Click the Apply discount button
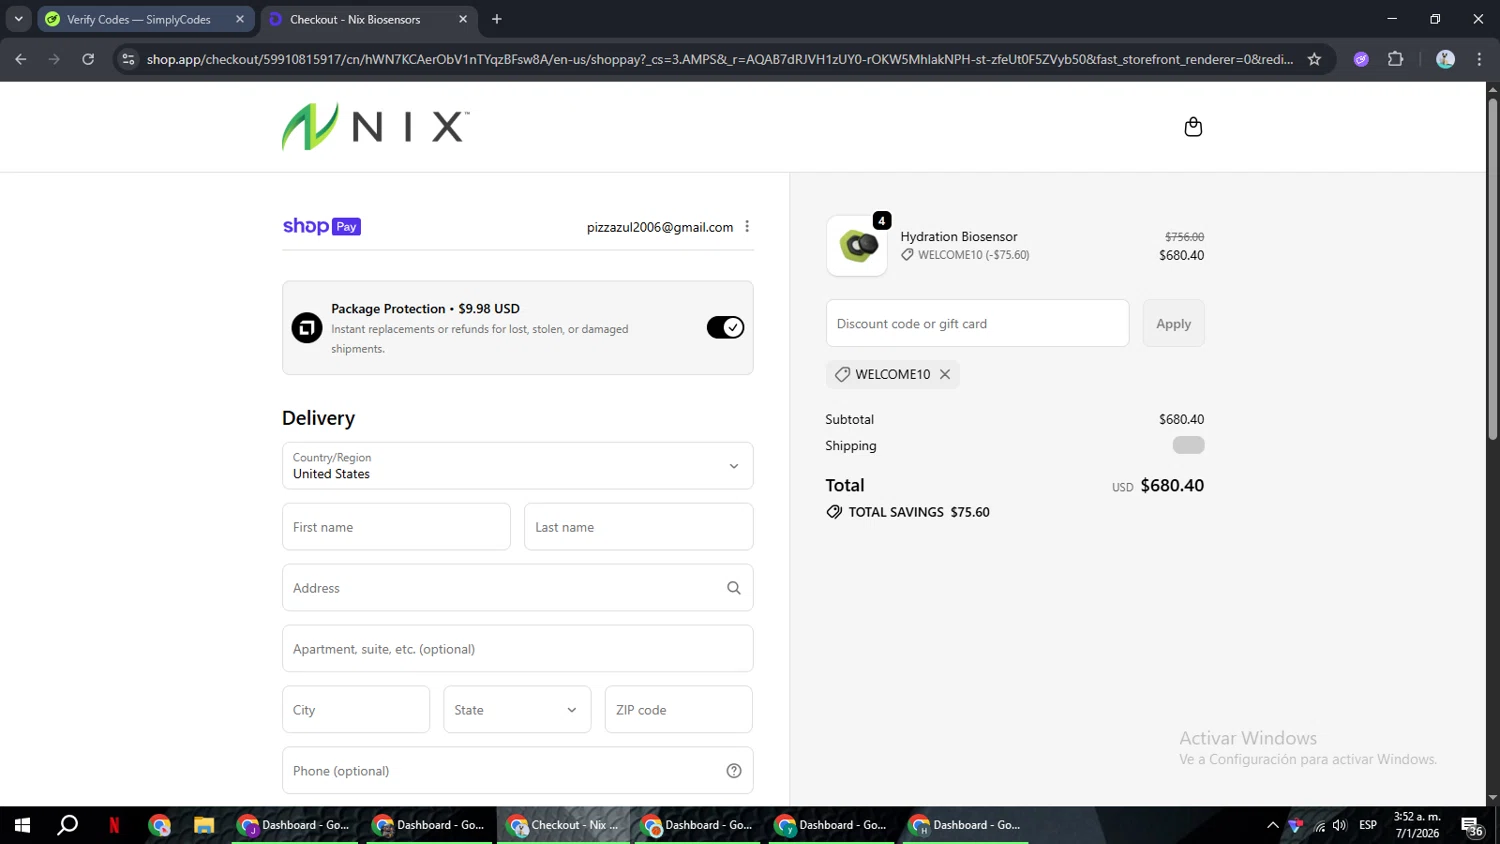 tap(1173, 324)
